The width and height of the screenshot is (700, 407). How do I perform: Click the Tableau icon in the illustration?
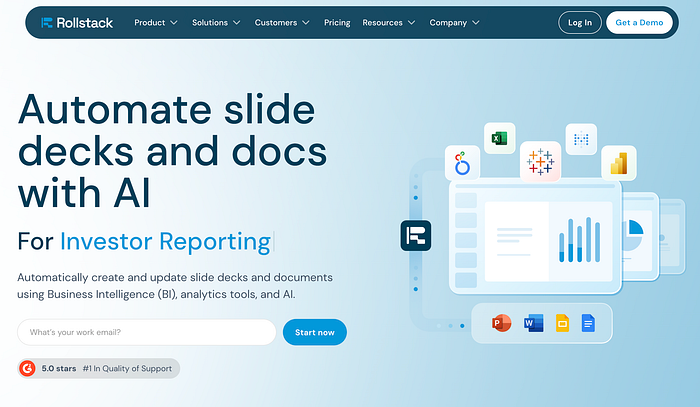tap(540, 162)
